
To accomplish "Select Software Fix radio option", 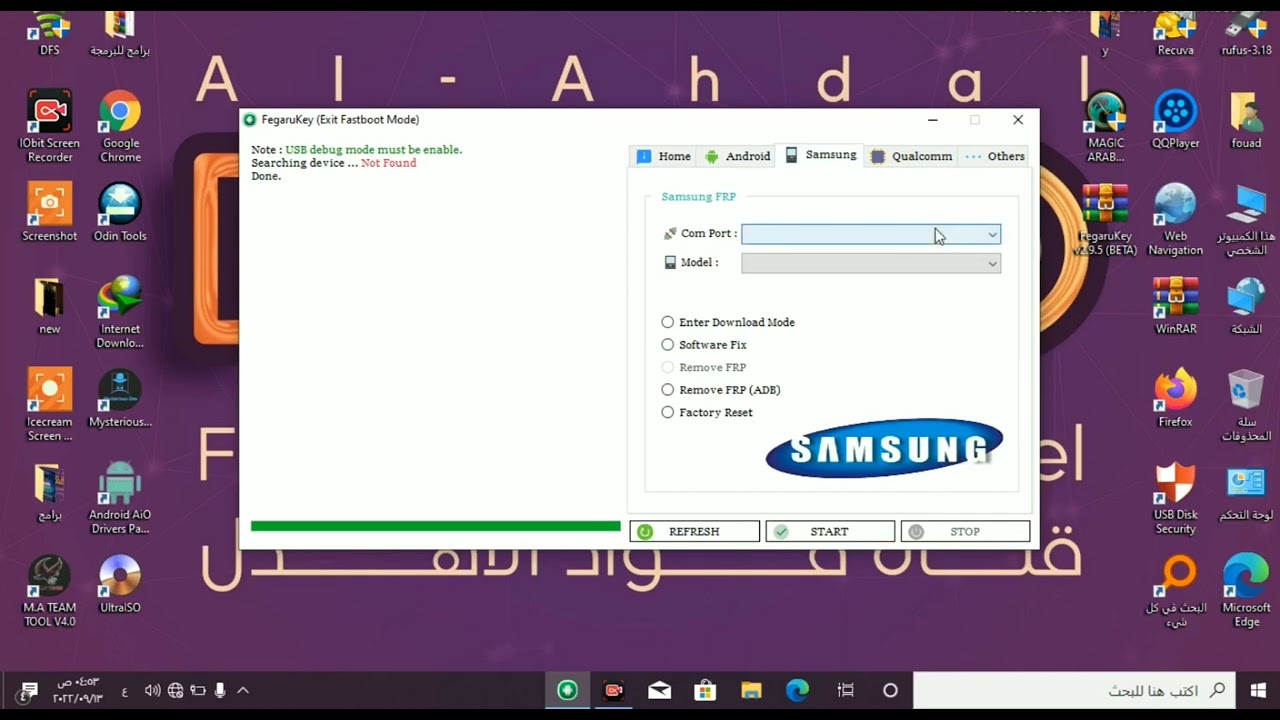I will coord(704,345).
